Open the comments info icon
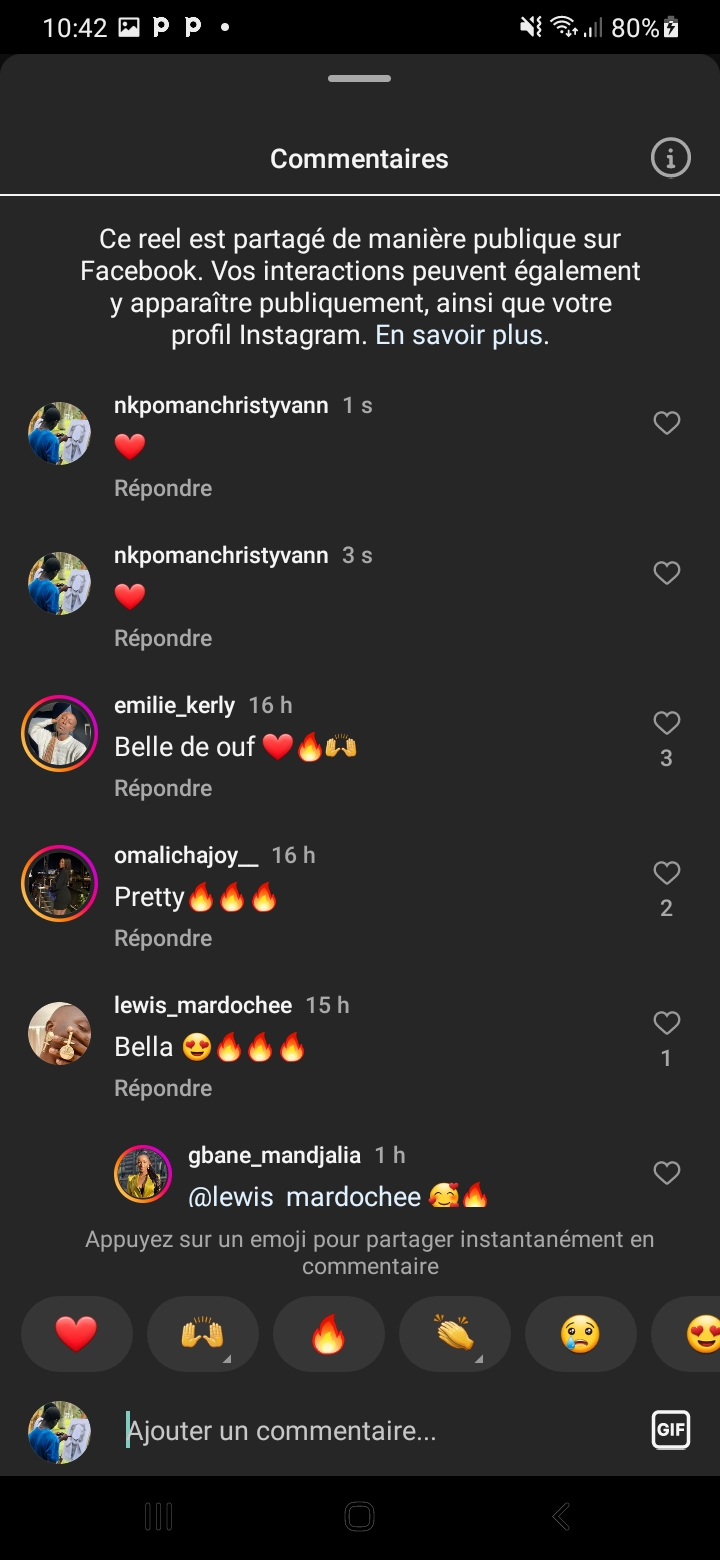720x1560 pixels. 670,158
